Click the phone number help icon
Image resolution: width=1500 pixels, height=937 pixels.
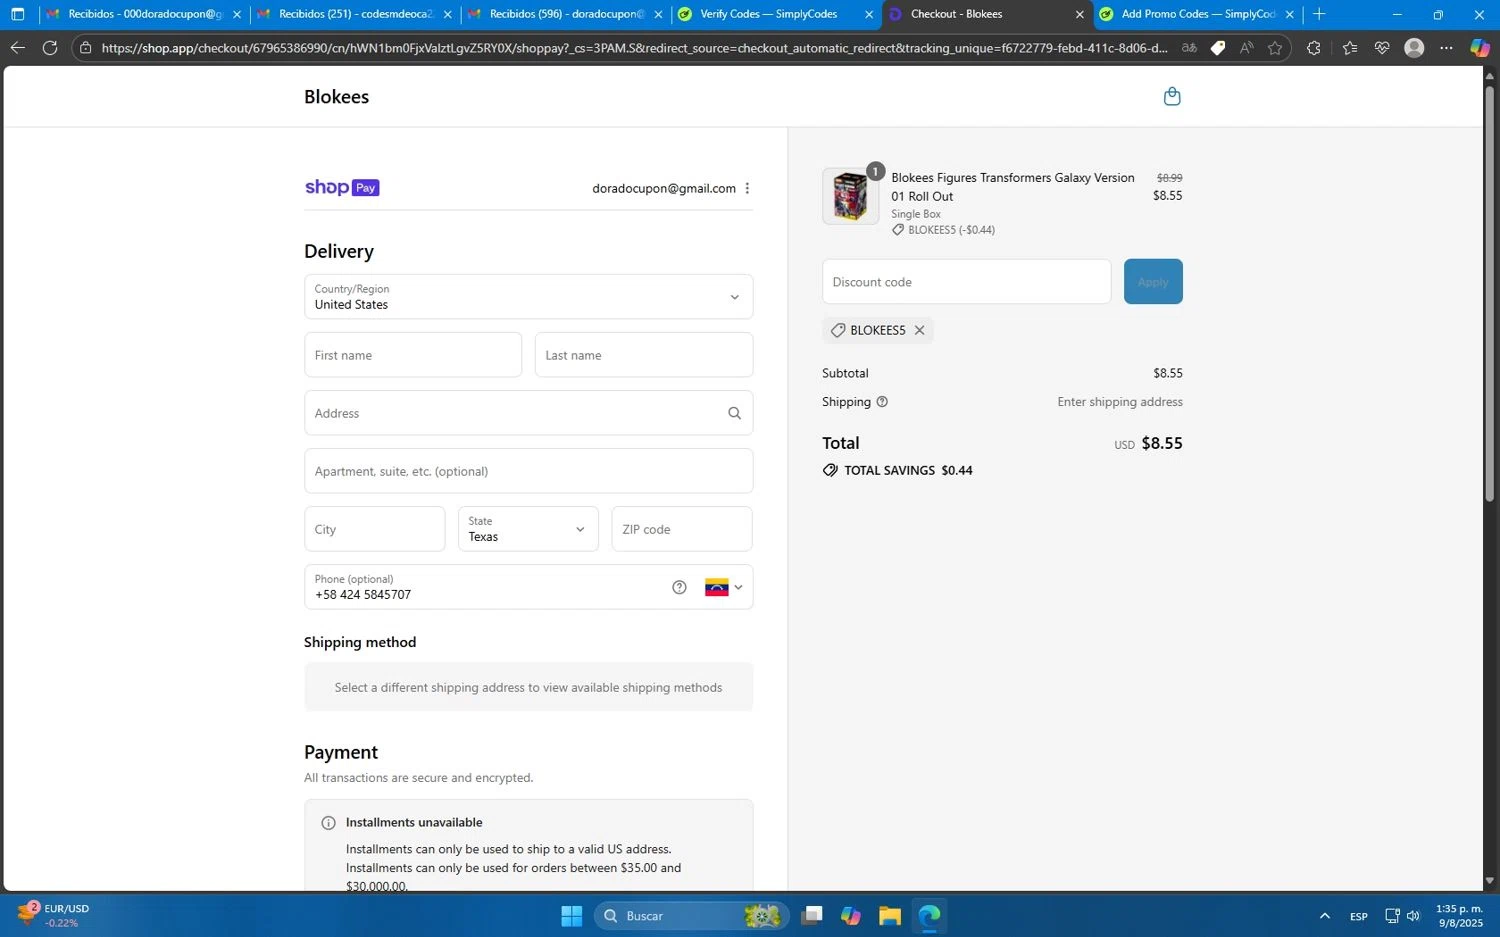pos(679,587)
